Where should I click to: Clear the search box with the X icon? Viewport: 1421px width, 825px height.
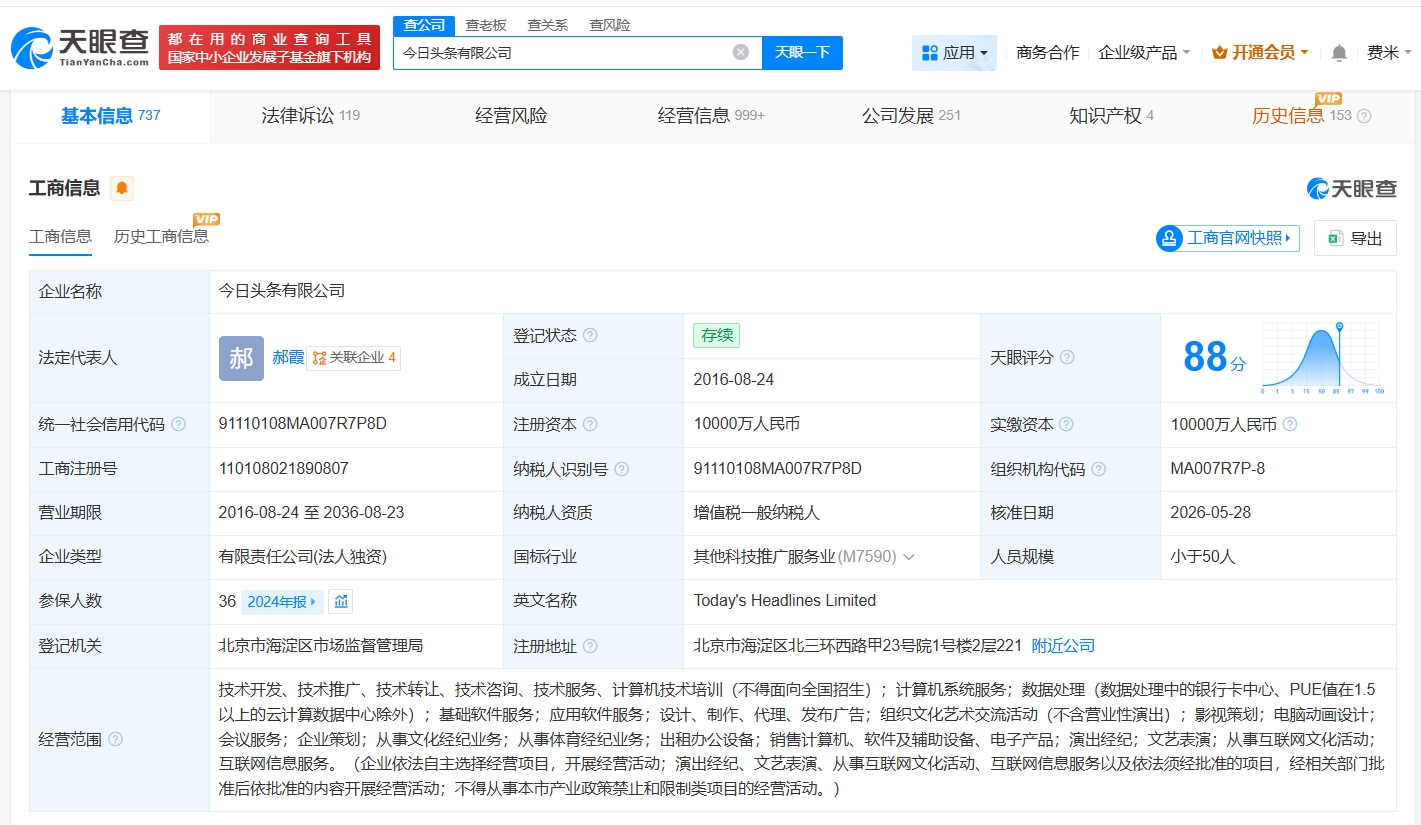pos(740,52)
